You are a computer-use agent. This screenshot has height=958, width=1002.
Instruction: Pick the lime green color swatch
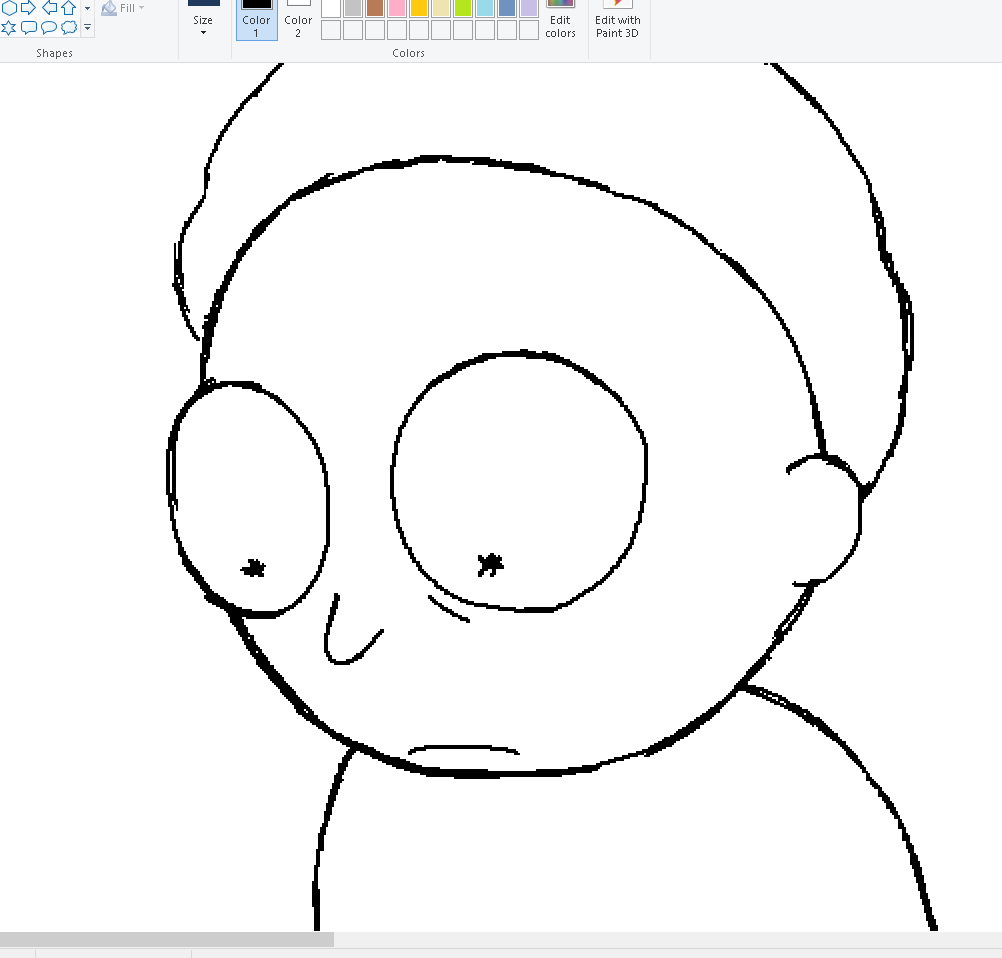click(x=463, y=8)
